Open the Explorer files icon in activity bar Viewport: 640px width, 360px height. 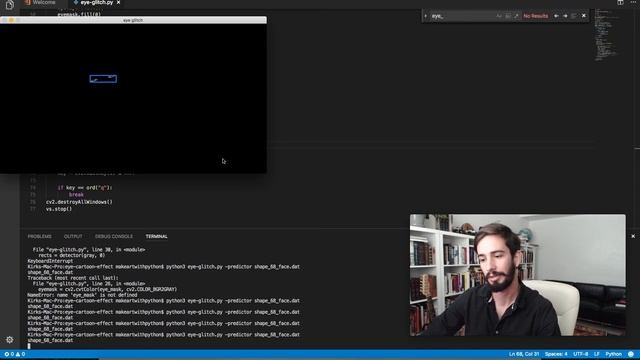[9, 5]
